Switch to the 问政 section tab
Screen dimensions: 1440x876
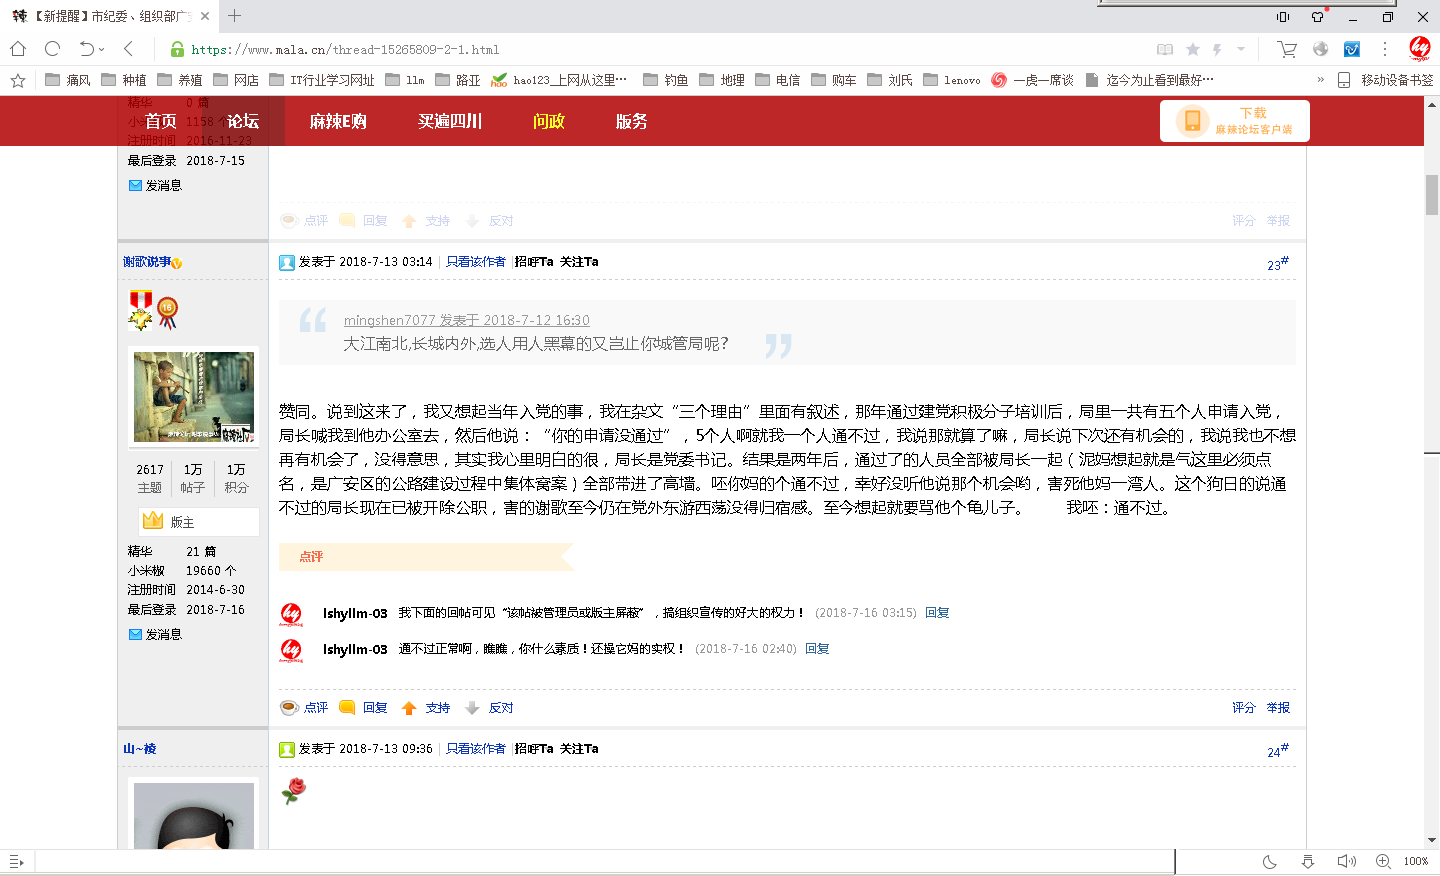pos(547,120)
